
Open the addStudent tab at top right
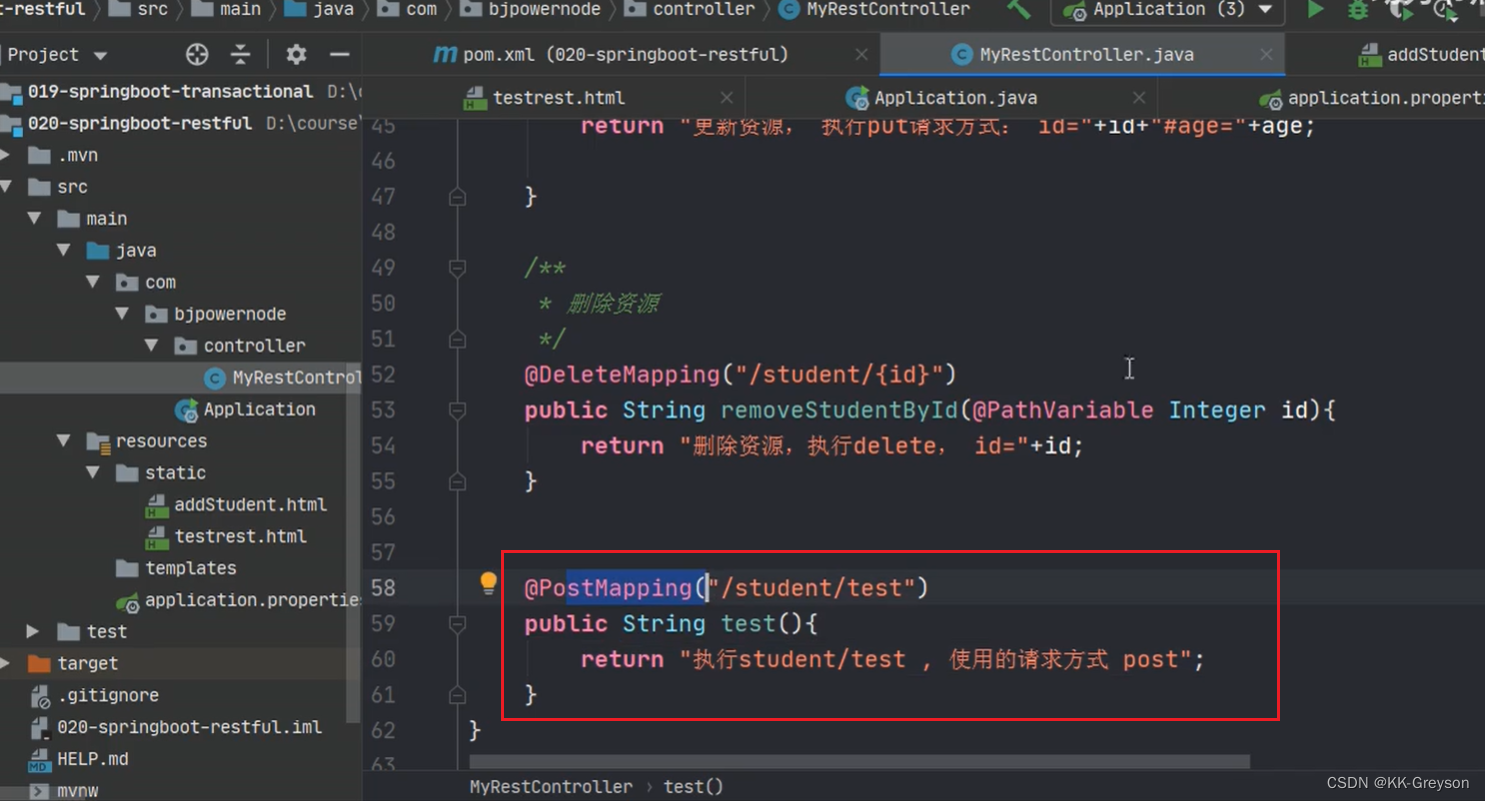(1421, 55)
